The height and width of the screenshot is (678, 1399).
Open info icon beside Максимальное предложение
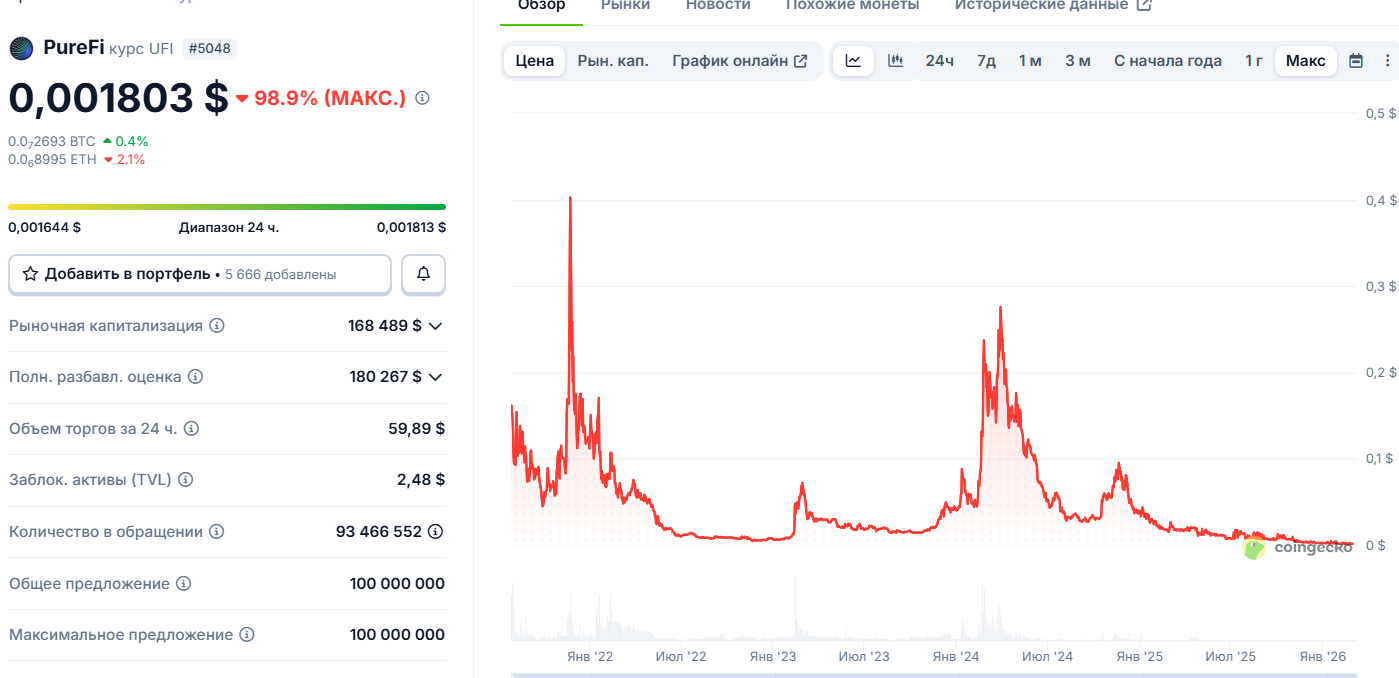[x=247, y=635]
